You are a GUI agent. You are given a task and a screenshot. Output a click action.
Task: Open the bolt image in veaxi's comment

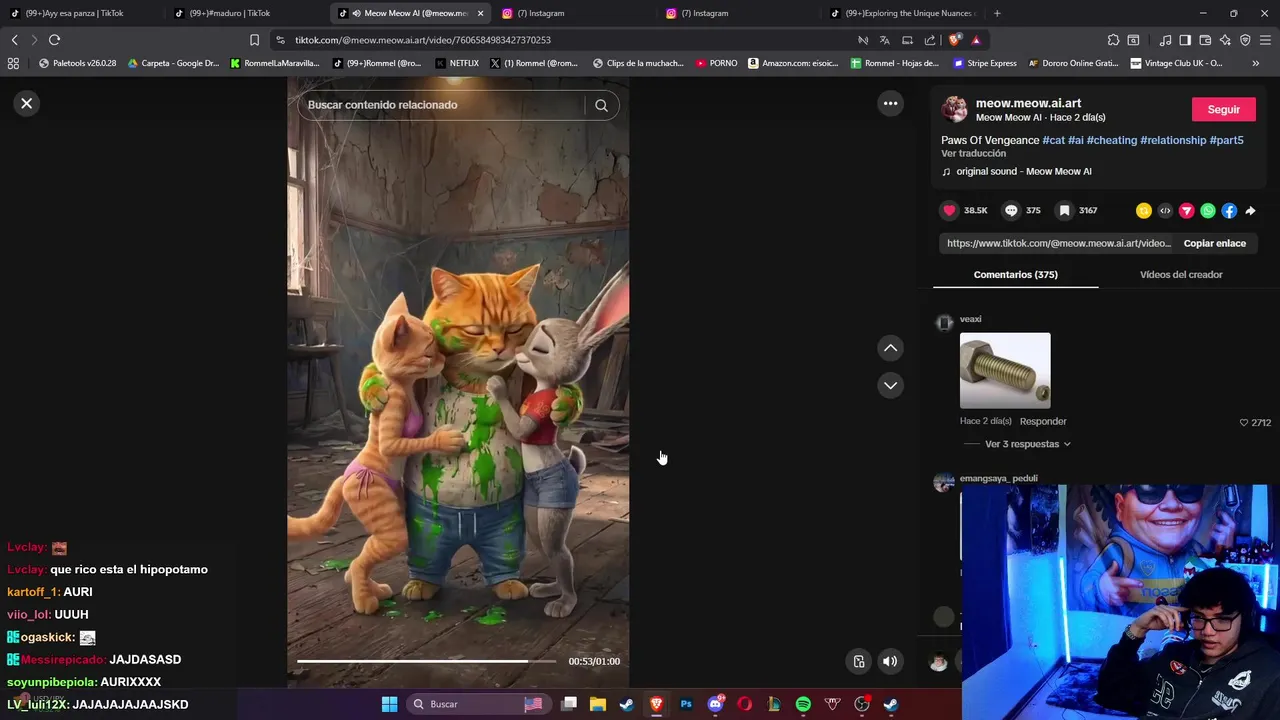coord(1005,371)
